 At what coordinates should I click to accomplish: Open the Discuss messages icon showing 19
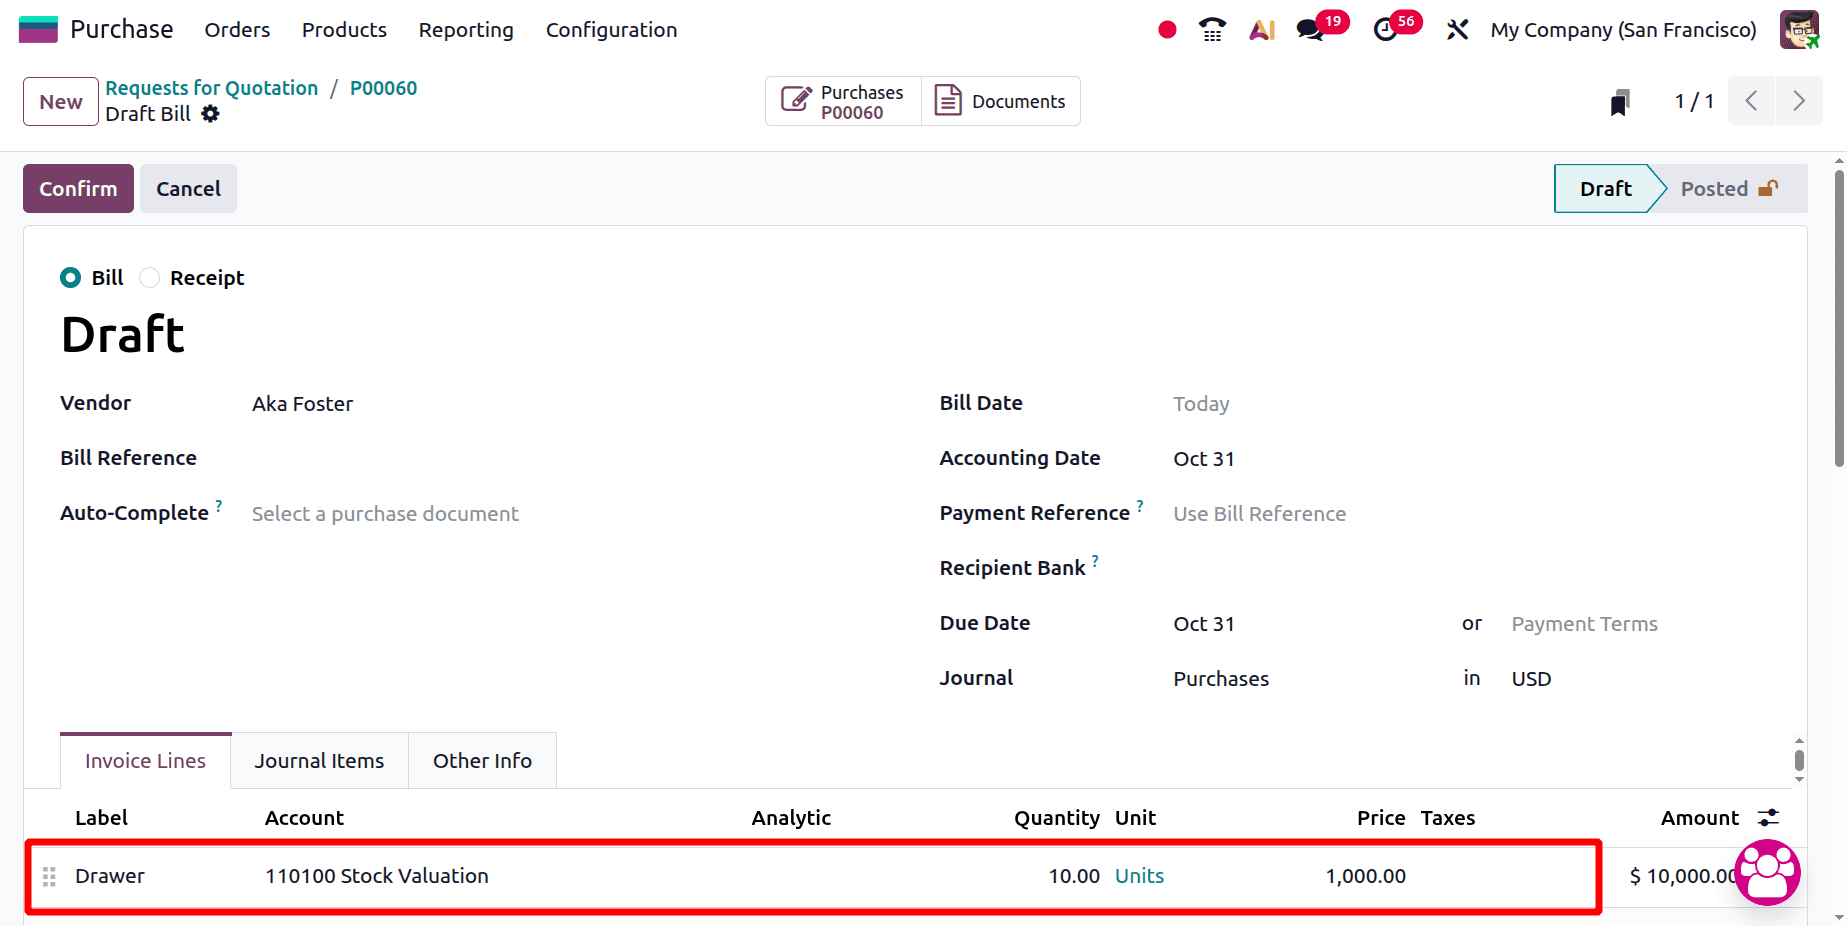[1309, 30]
